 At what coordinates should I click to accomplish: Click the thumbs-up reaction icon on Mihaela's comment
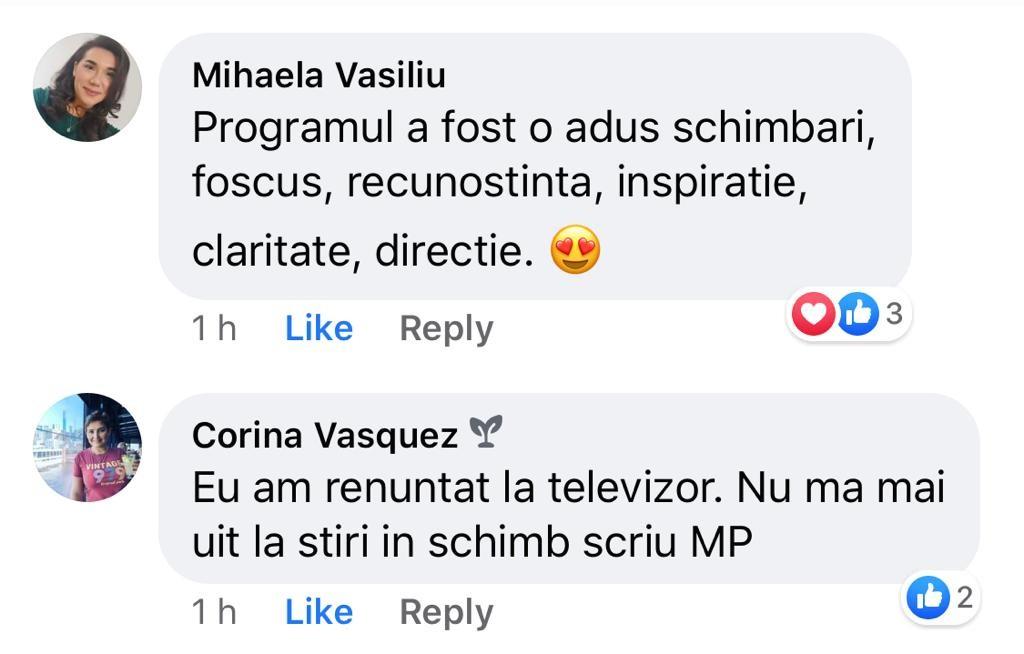point(857,314)
